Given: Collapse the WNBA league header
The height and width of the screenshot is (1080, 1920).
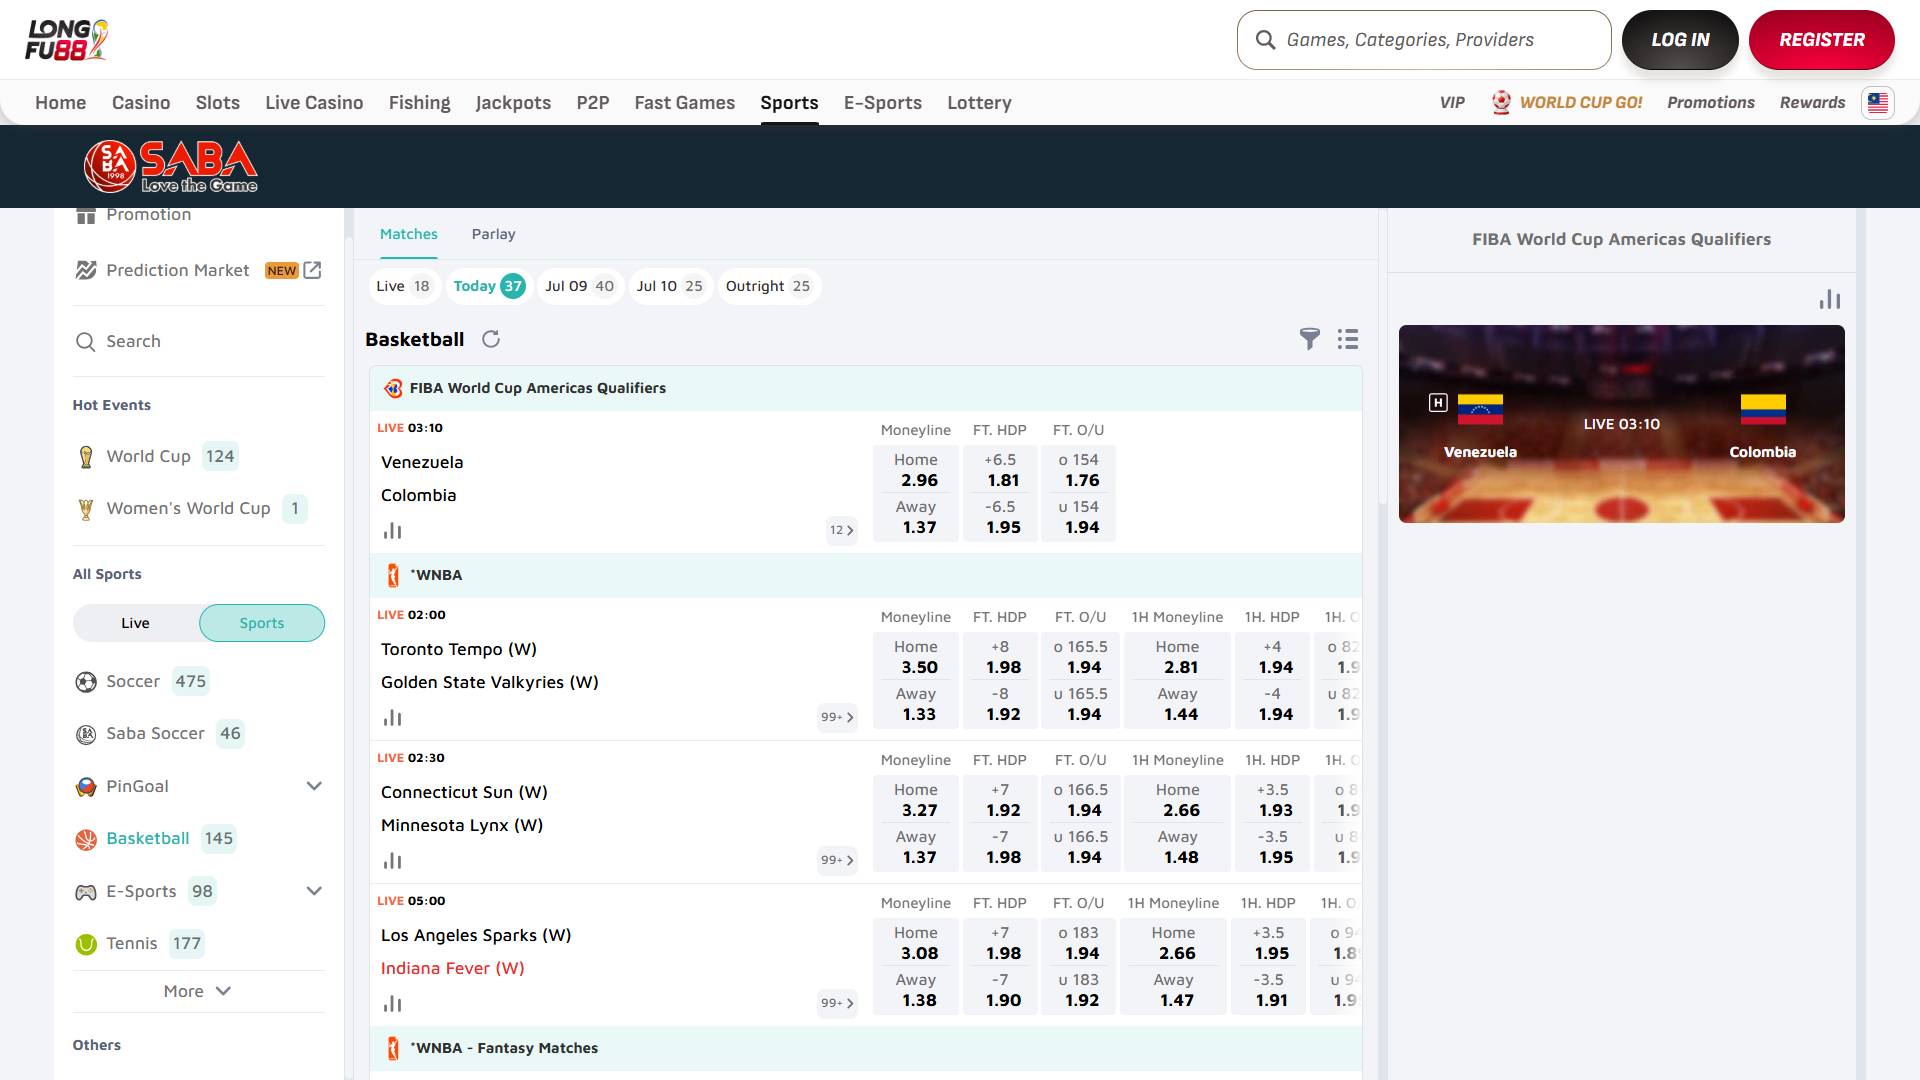Looking at the screenshot, I should tap(866, 575).
